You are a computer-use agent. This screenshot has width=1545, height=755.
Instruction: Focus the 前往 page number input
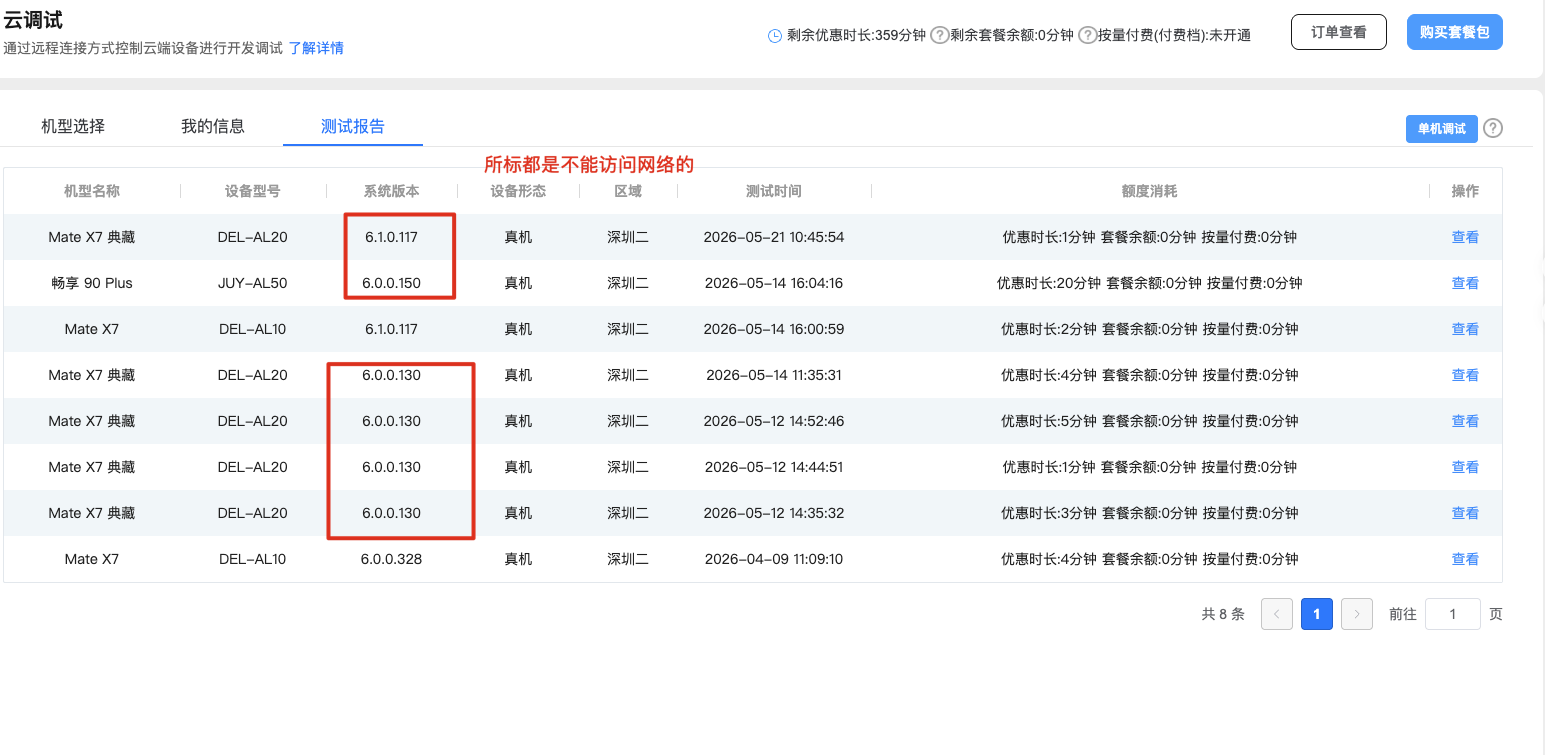pos(1452,614)
